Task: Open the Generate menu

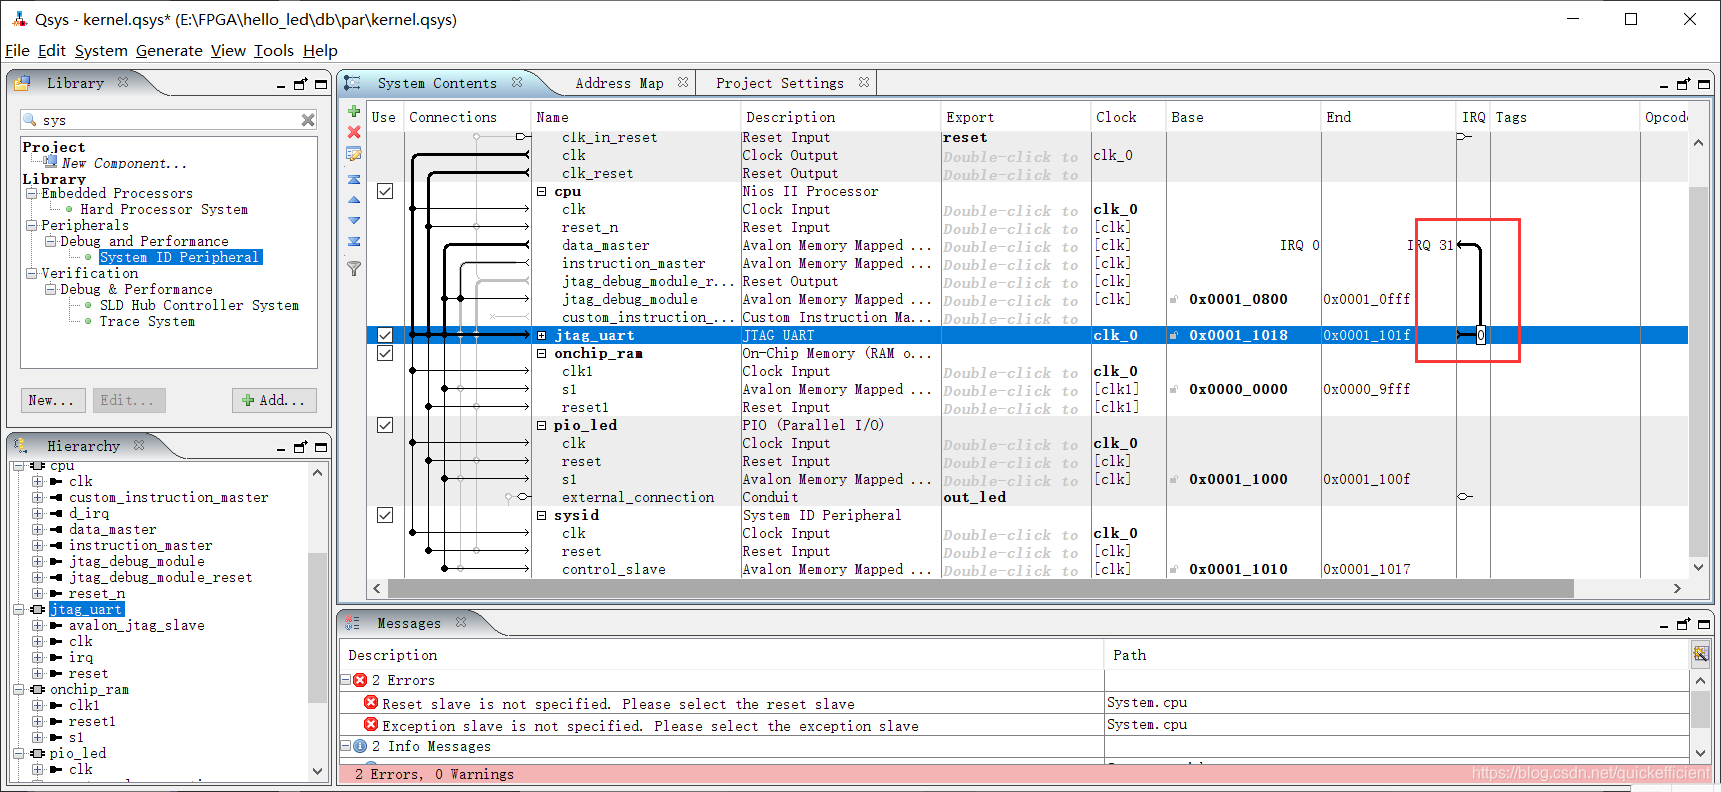Action: 169,51
